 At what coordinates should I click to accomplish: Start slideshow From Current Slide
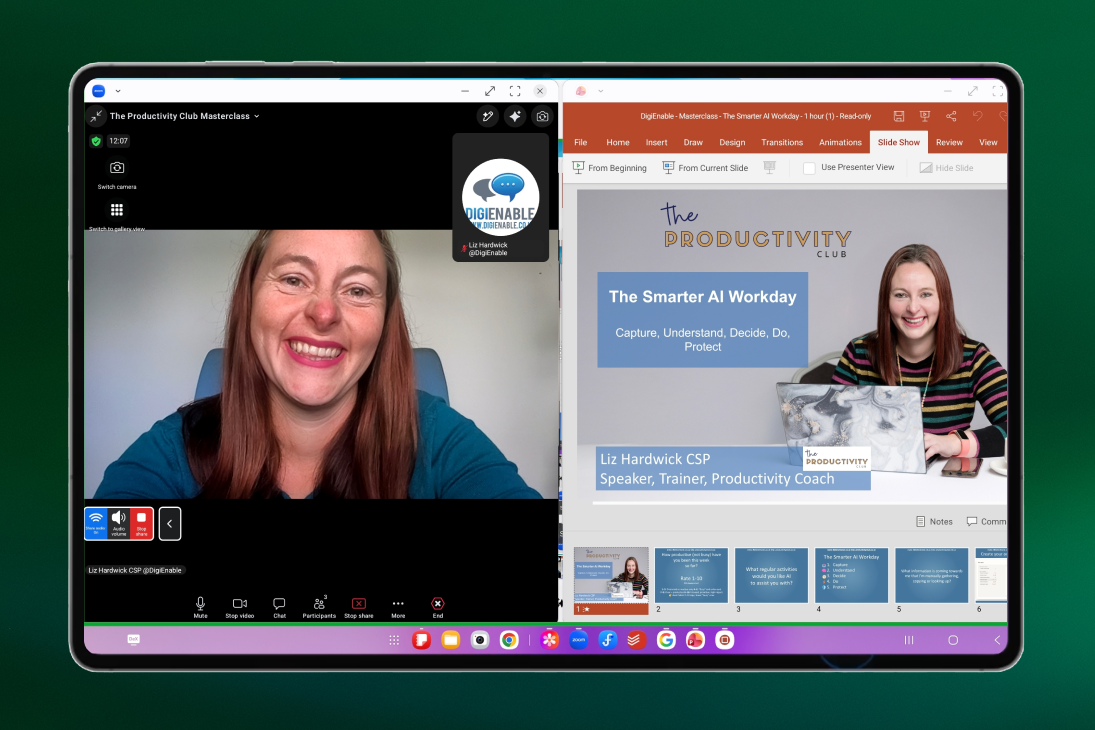click(705, 168)
